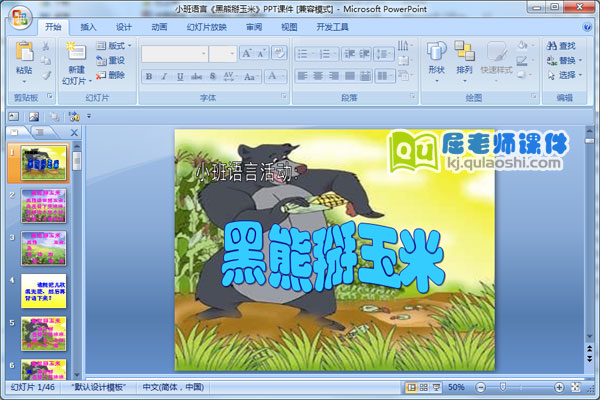Image resolution: width=600 pixels, height=400 pixels.
Task: Open the 视图 View tab
Action: (x=289, y=27)
